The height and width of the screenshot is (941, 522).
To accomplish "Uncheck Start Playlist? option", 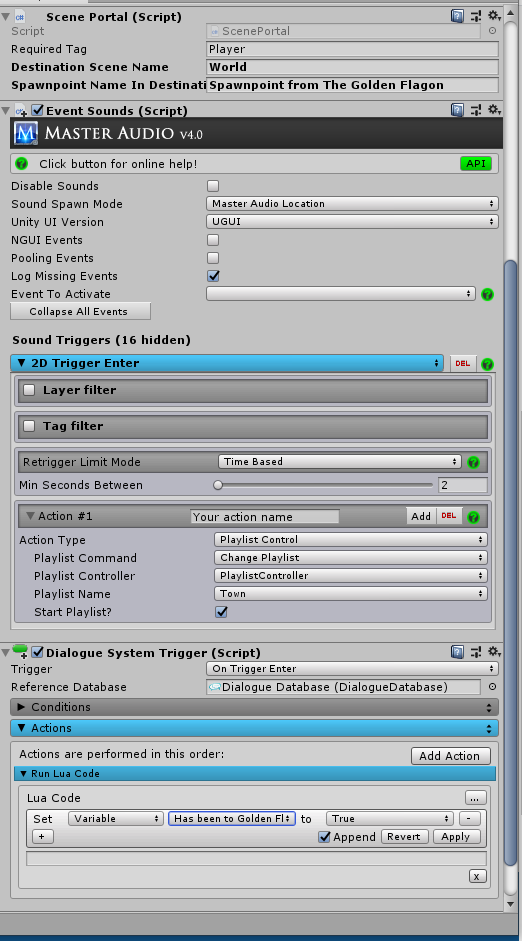I will pyautogui.click(x=221, y=612).
